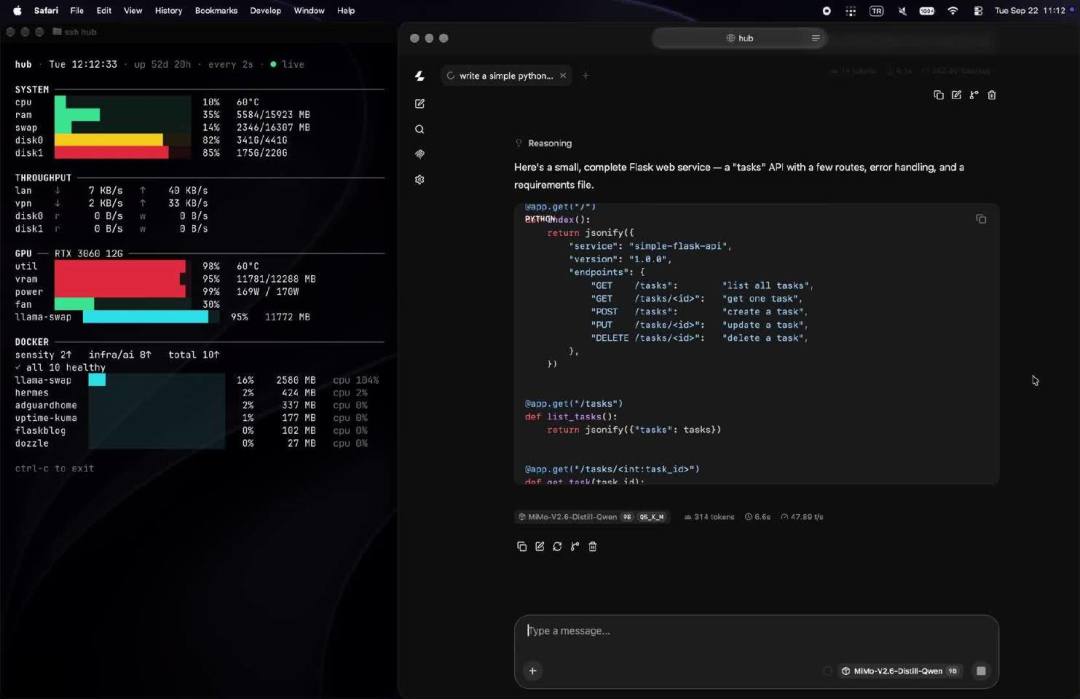This screenshot has height=699, width=1080.
Task: Add an attachment with the plus button
Action: pos(532,671)
